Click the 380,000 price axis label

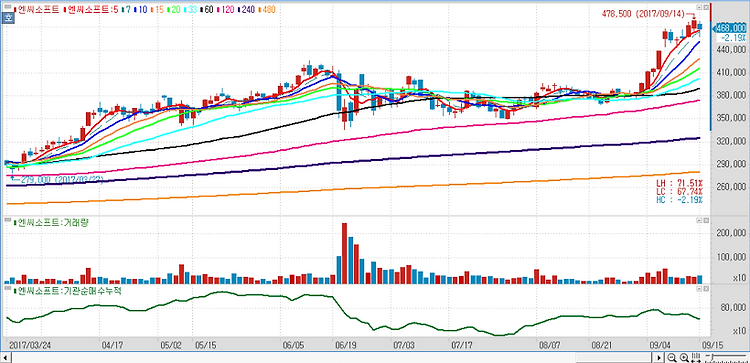tap(731, 95)
